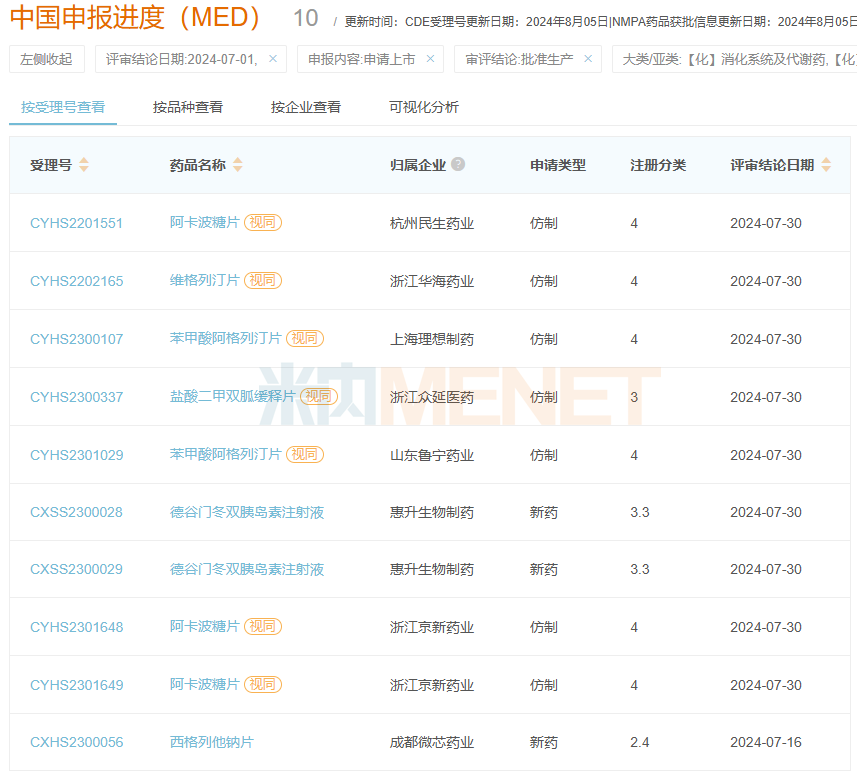This screenshot has height=776, width=857.
Task: Open acceptance number CYHS2201551
Action: pyautogui.click(x=76, y=223)
